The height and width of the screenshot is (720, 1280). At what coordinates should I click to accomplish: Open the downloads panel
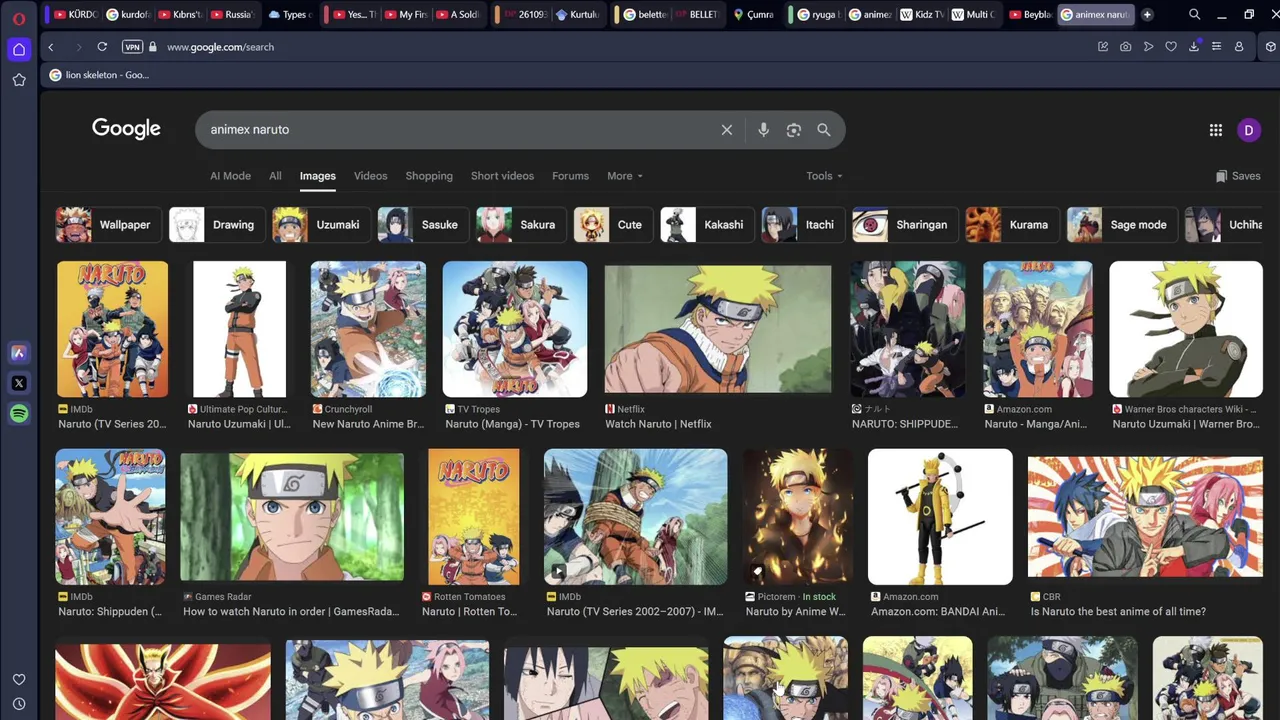[1194, 47]
